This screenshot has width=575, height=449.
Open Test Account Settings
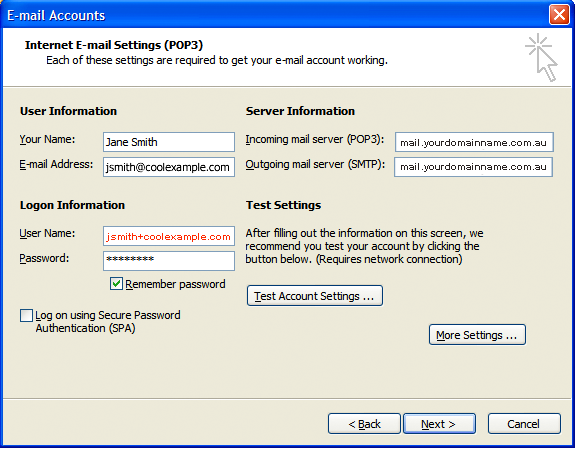pos(315,296)
